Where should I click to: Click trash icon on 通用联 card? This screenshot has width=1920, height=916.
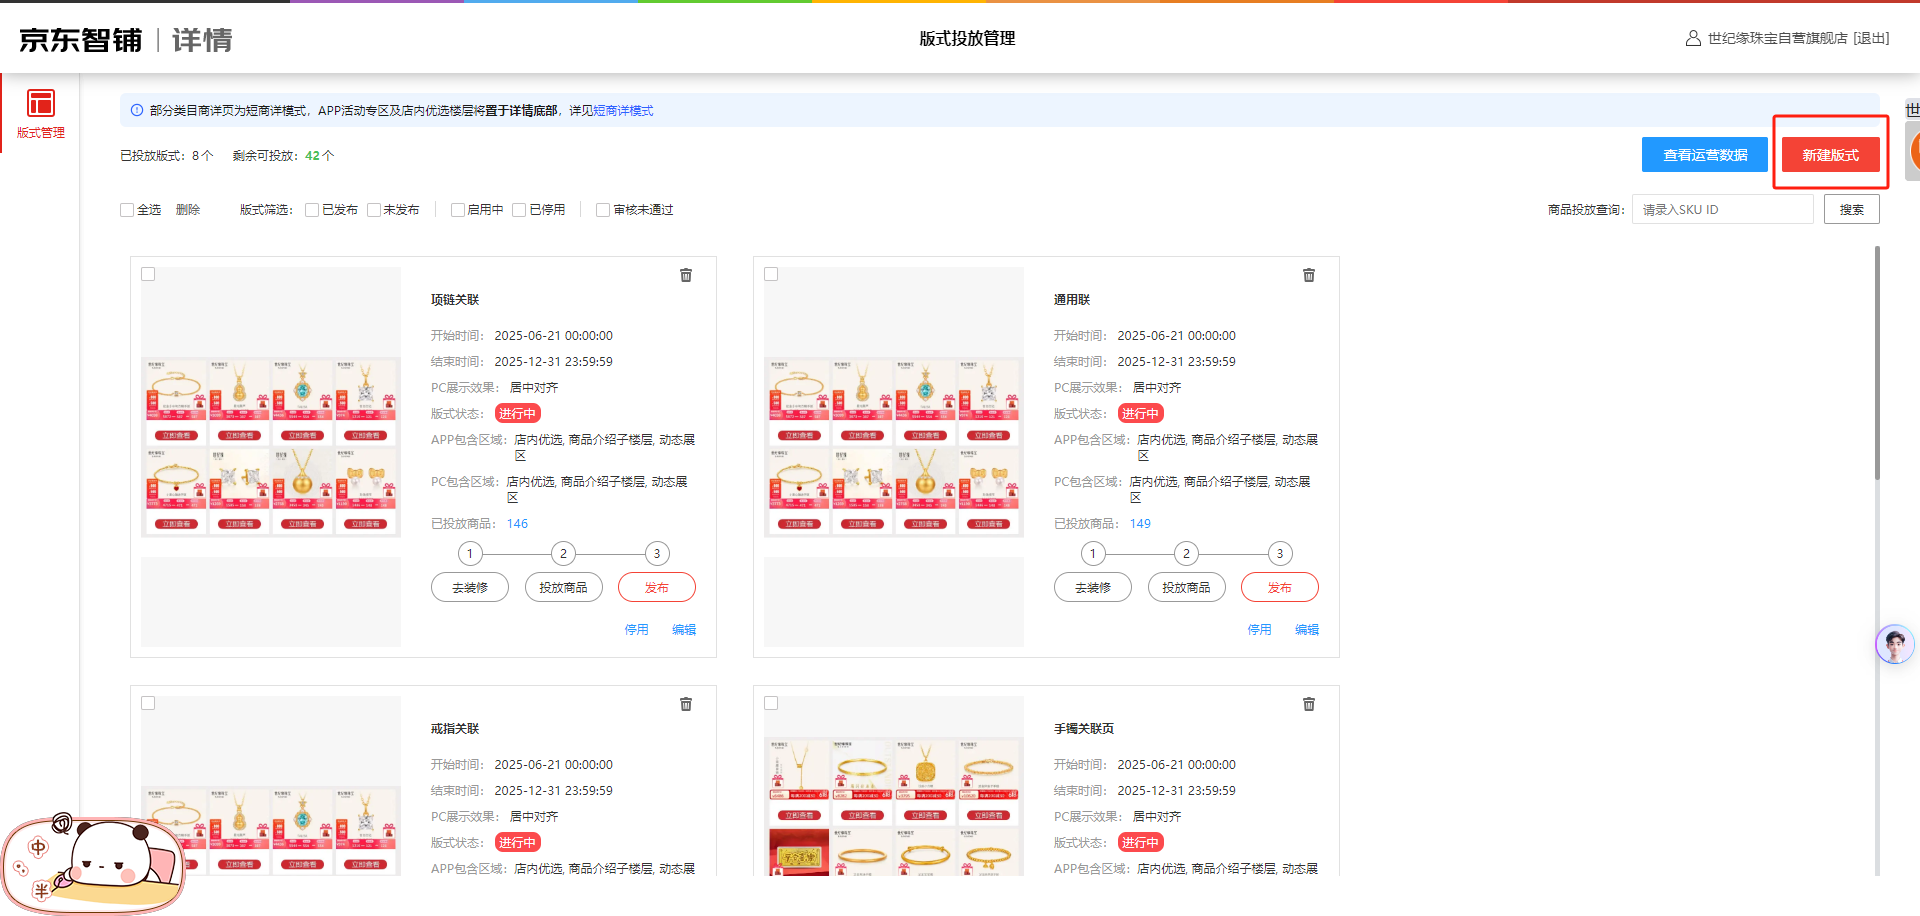click(x=1309, y=275)
